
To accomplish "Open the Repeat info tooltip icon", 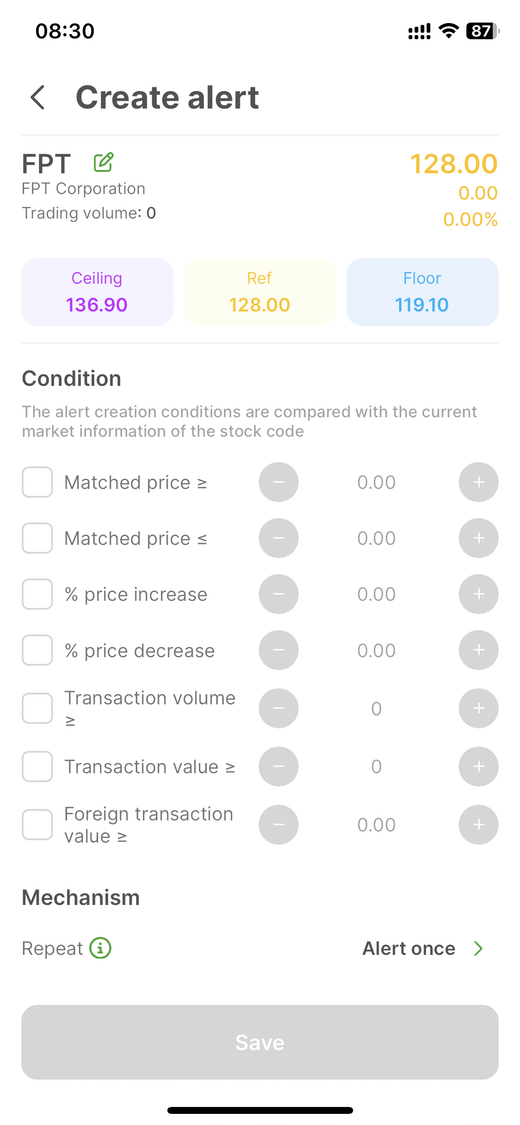I will click(x=100, y=949).
